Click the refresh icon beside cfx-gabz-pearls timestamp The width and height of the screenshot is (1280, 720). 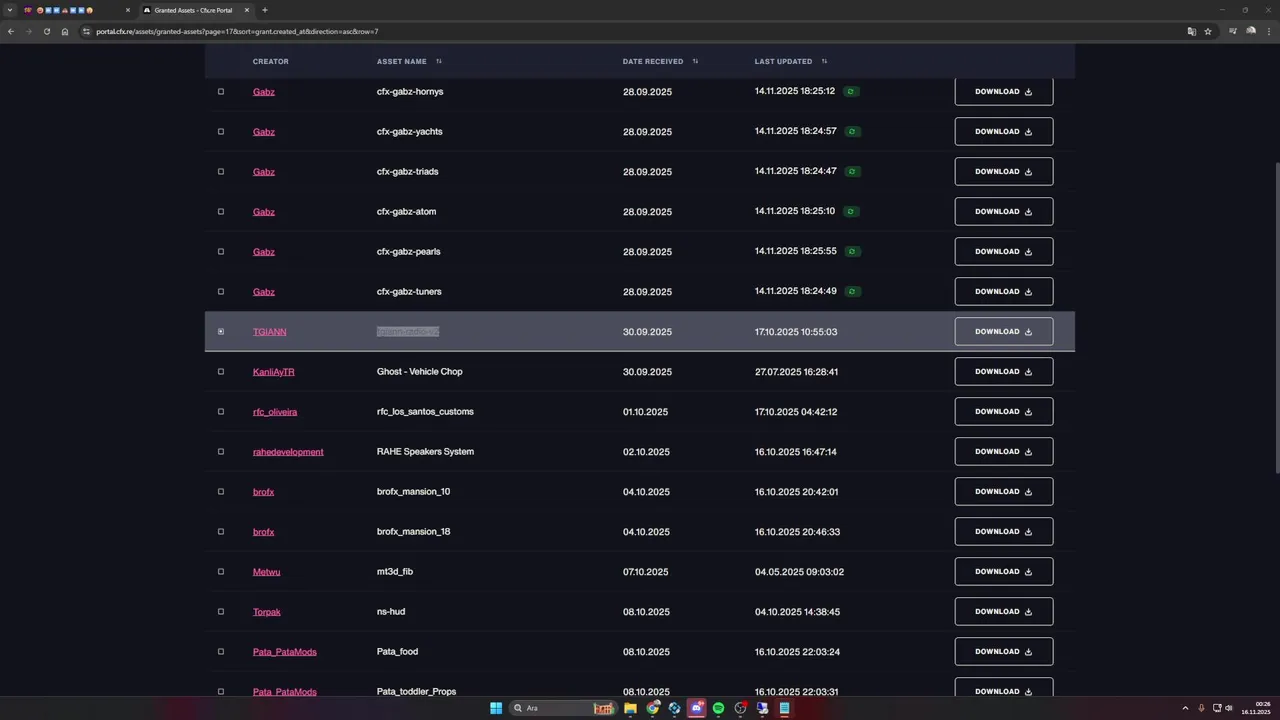(x=851, y=251)
